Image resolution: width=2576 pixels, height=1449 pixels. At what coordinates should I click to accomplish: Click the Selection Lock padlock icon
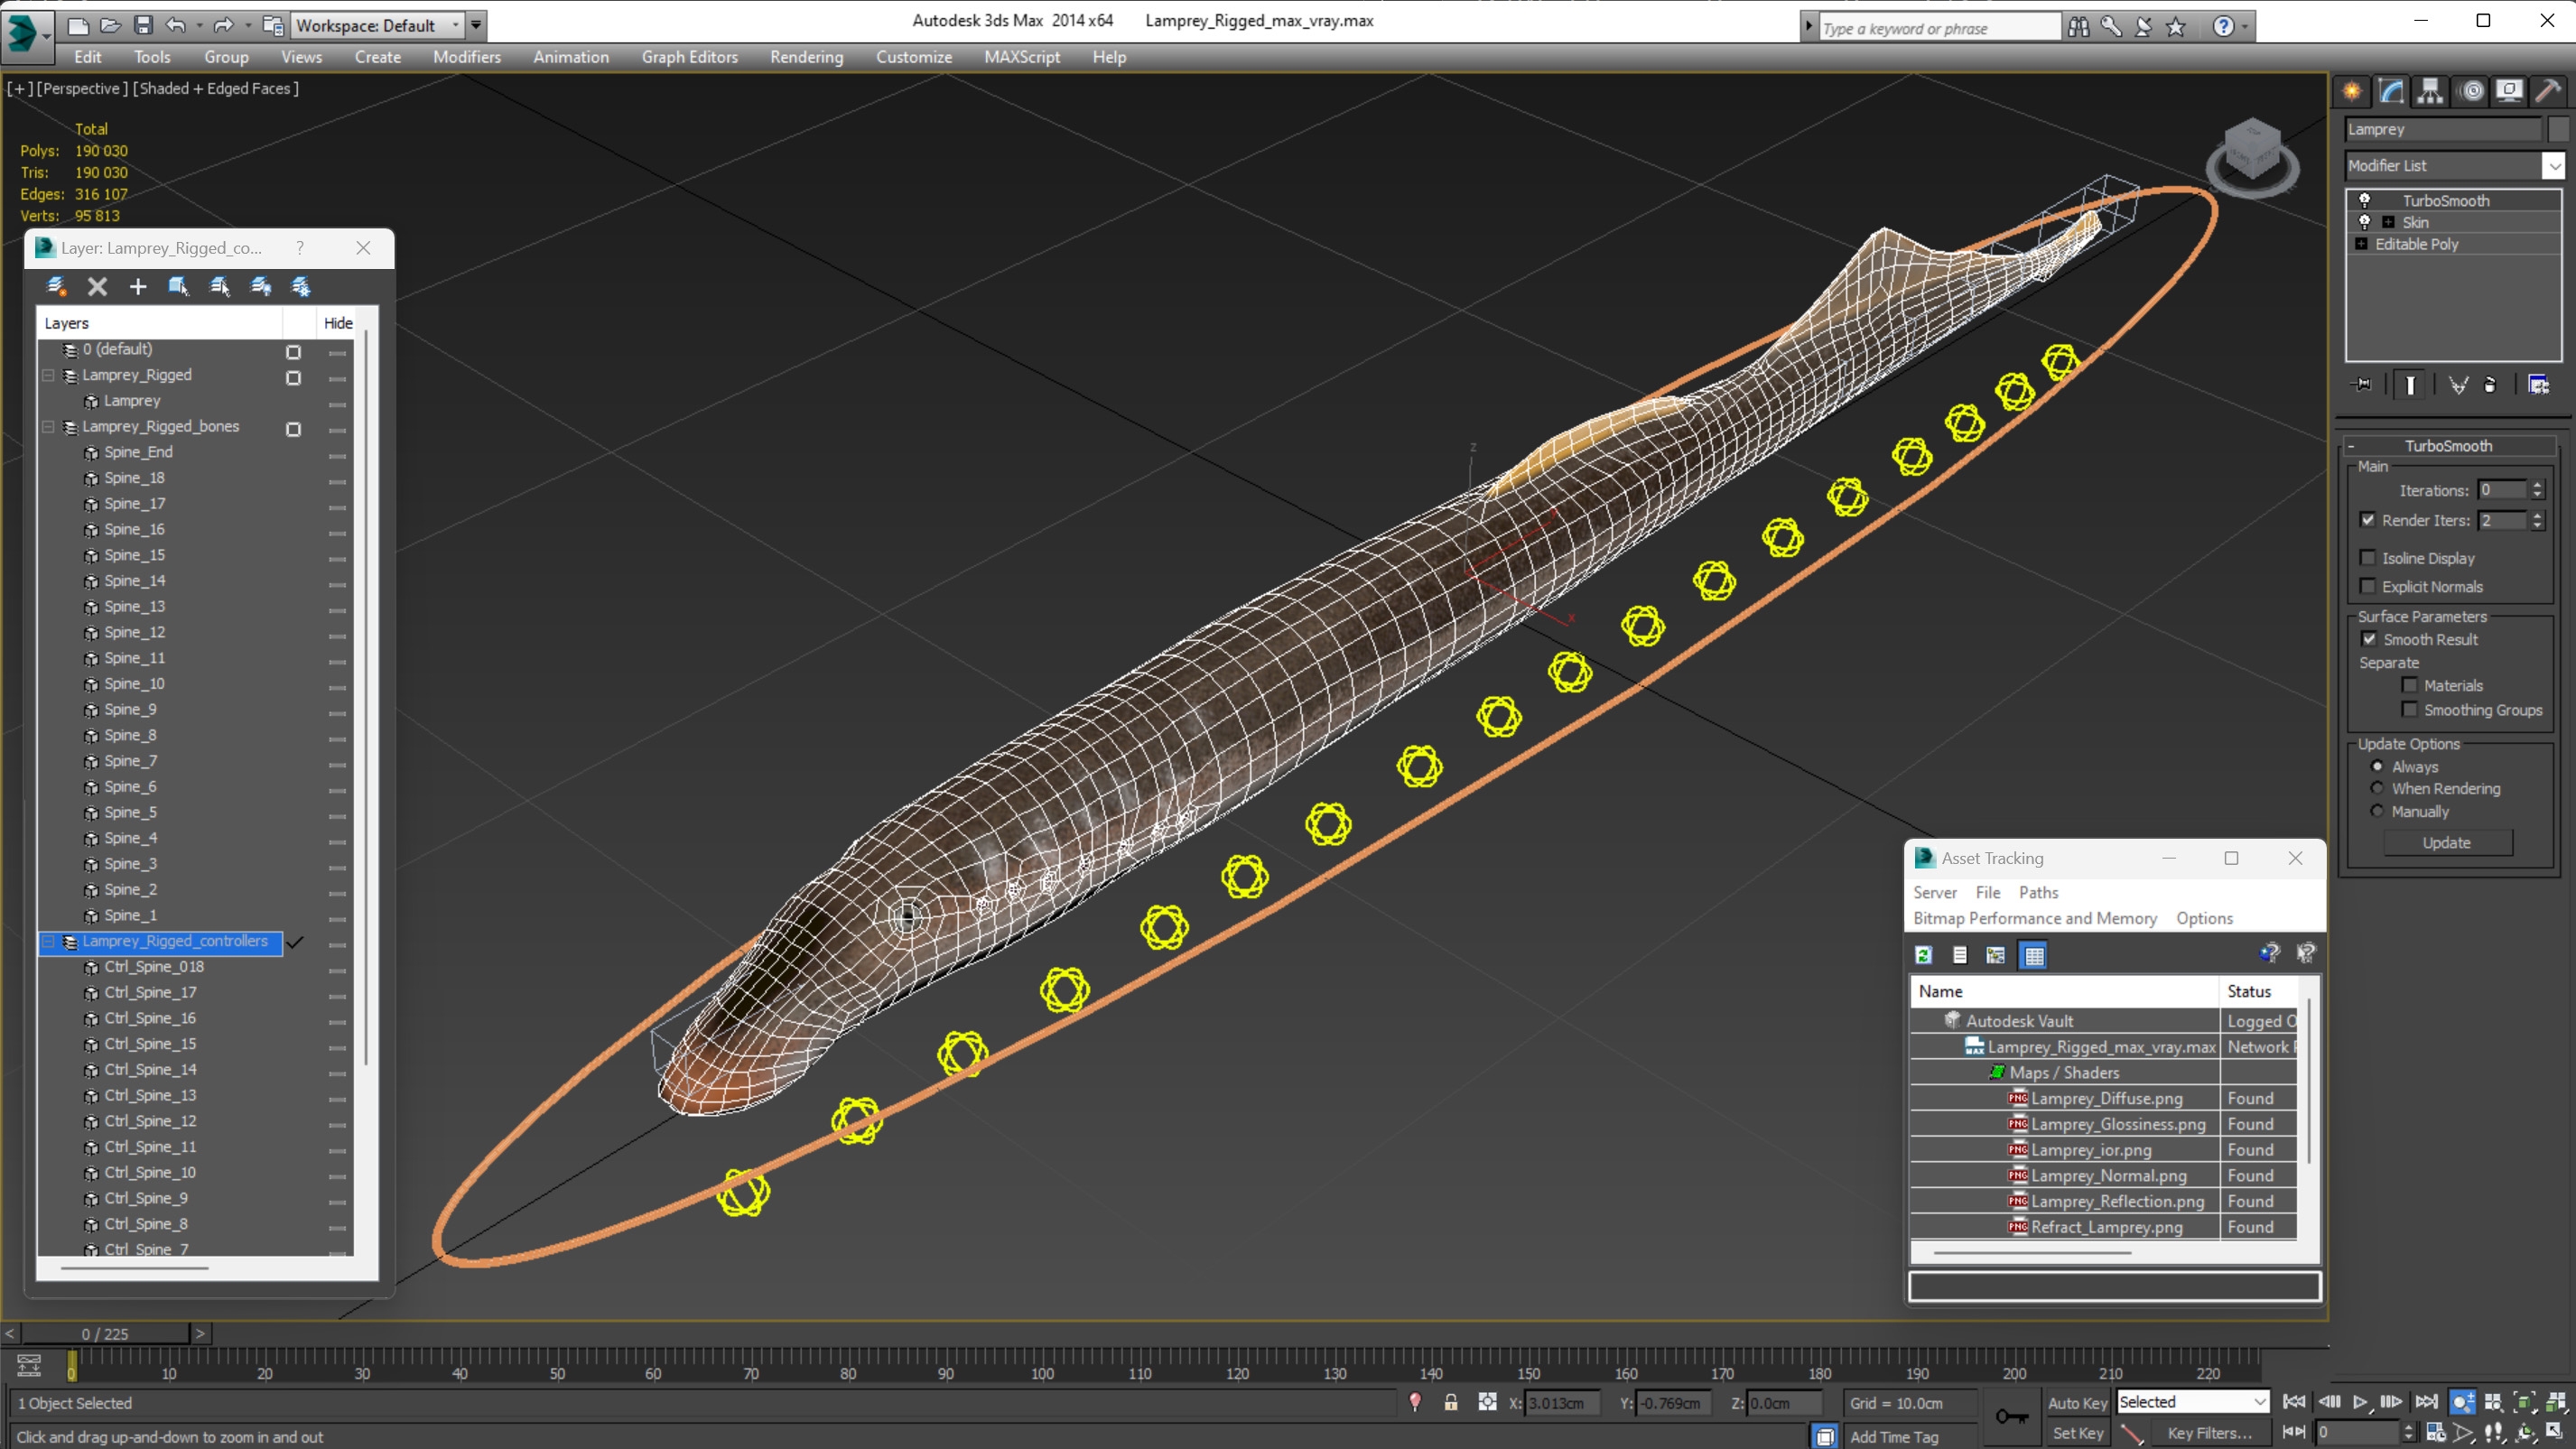[1450, 1402]
